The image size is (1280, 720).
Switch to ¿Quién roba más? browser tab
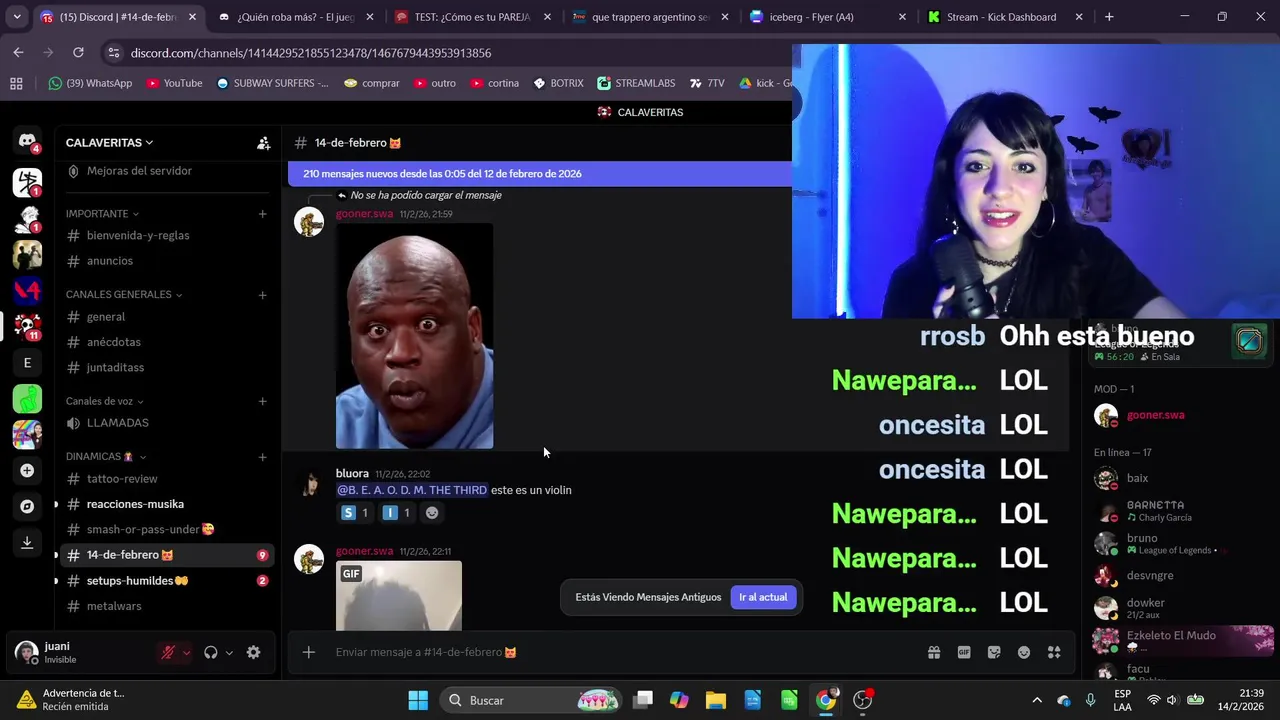point(296,17)
